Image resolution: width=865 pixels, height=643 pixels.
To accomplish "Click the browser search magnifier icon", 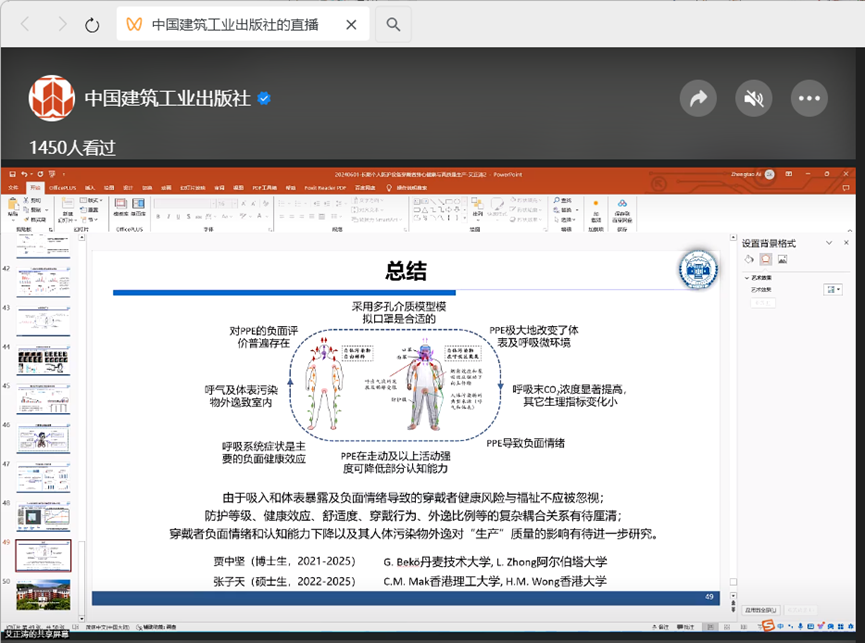I will point(393,25).
